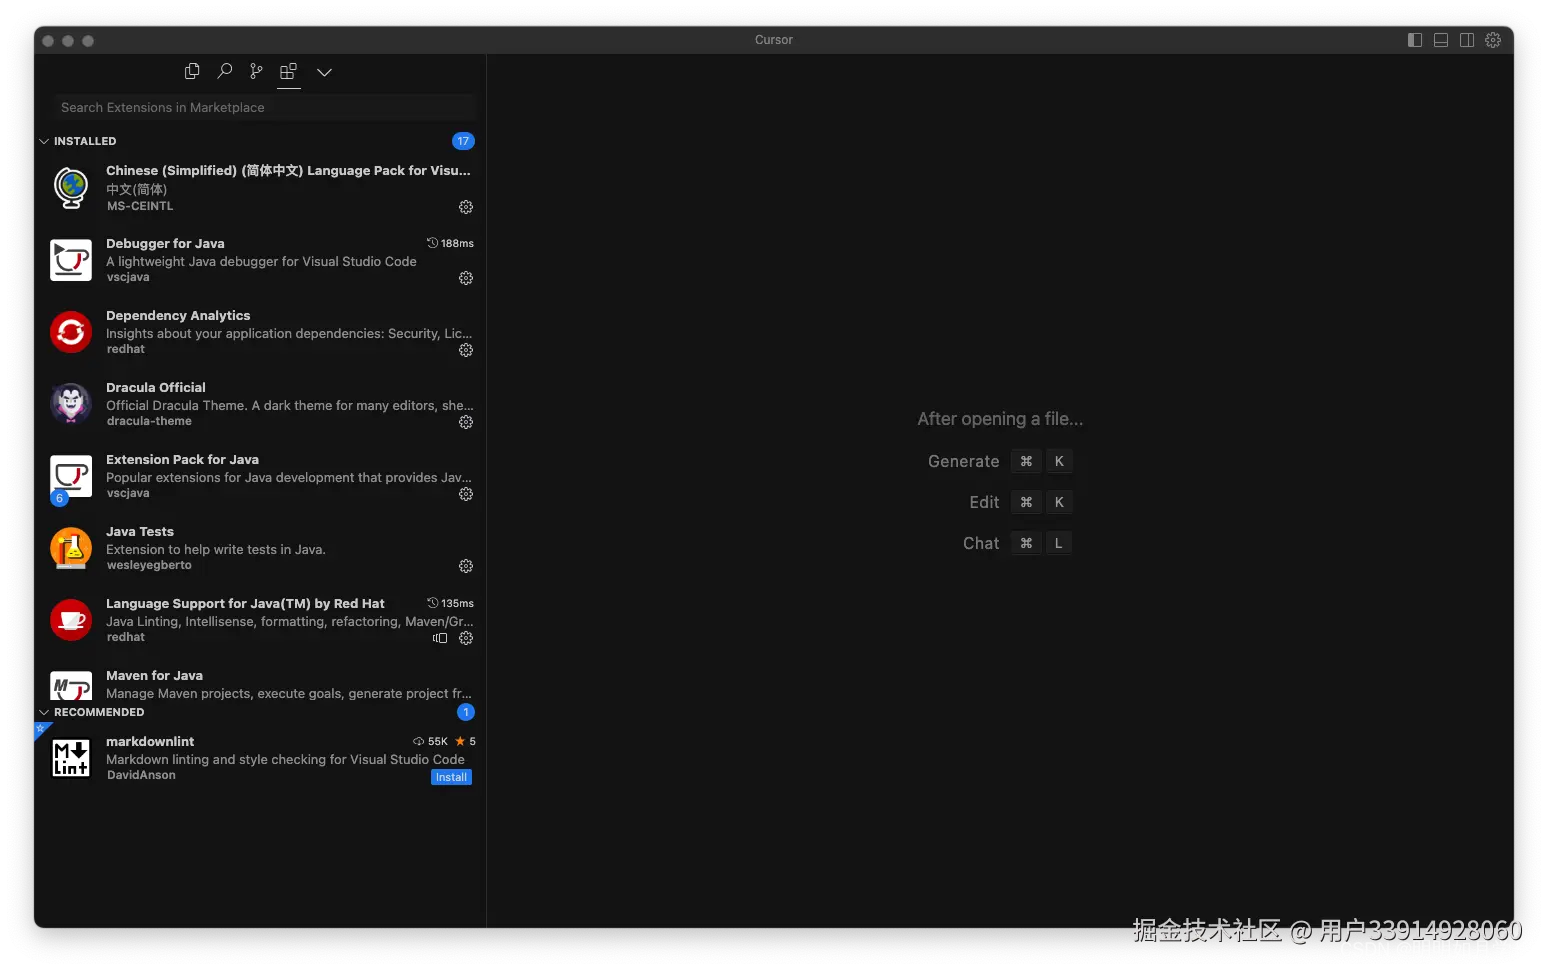1548x970 pixels.
Task: Open the Explorer files view icon
Action: point(192,71)
